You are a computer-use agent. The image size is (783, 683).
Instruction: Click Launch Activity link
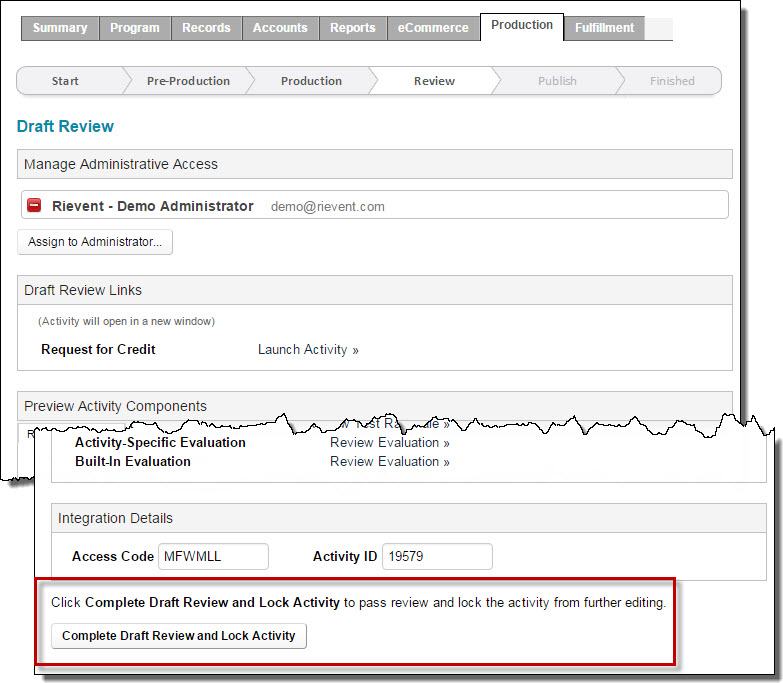[x=308, y=349]
